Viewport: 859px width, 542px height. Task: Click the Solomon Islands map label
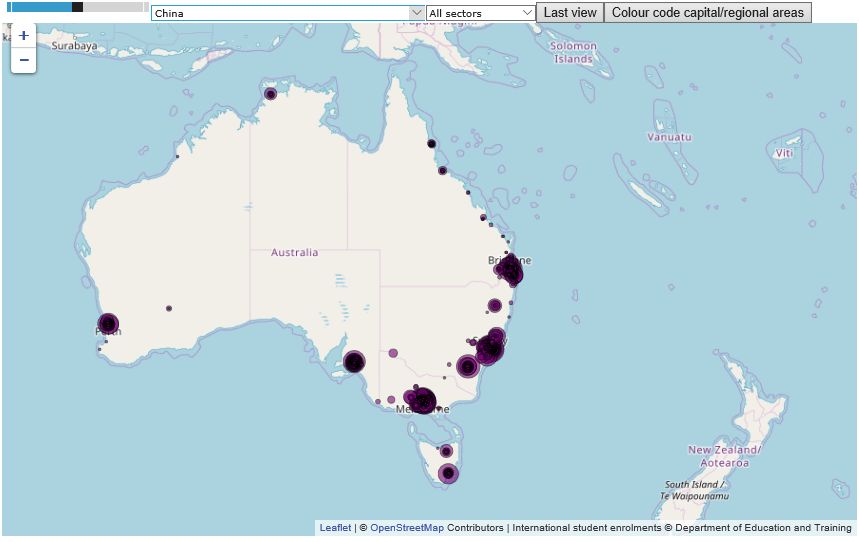tap(574, 53)
